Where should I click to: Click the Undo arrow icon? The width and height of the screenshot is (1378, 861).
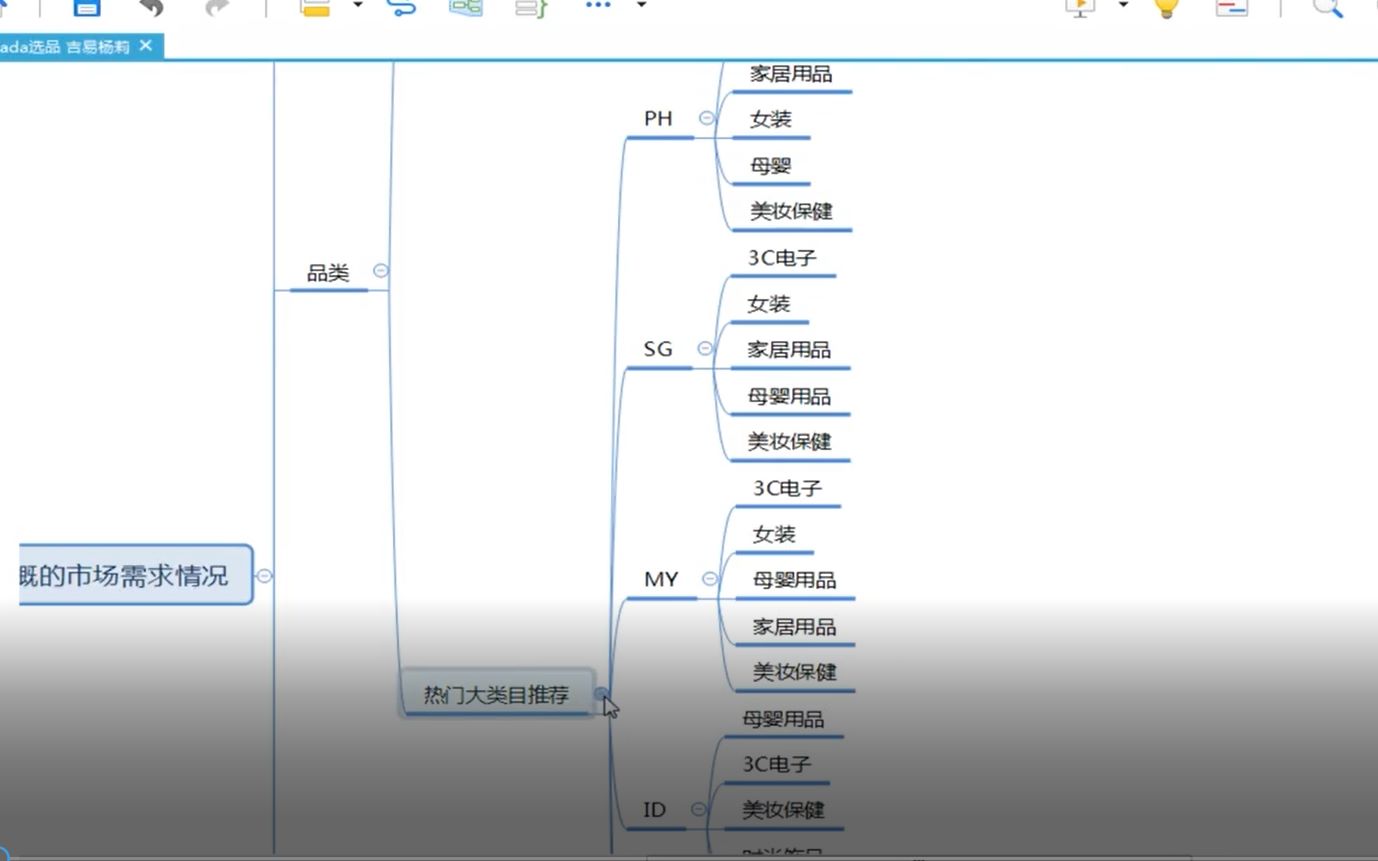point(151,7)
